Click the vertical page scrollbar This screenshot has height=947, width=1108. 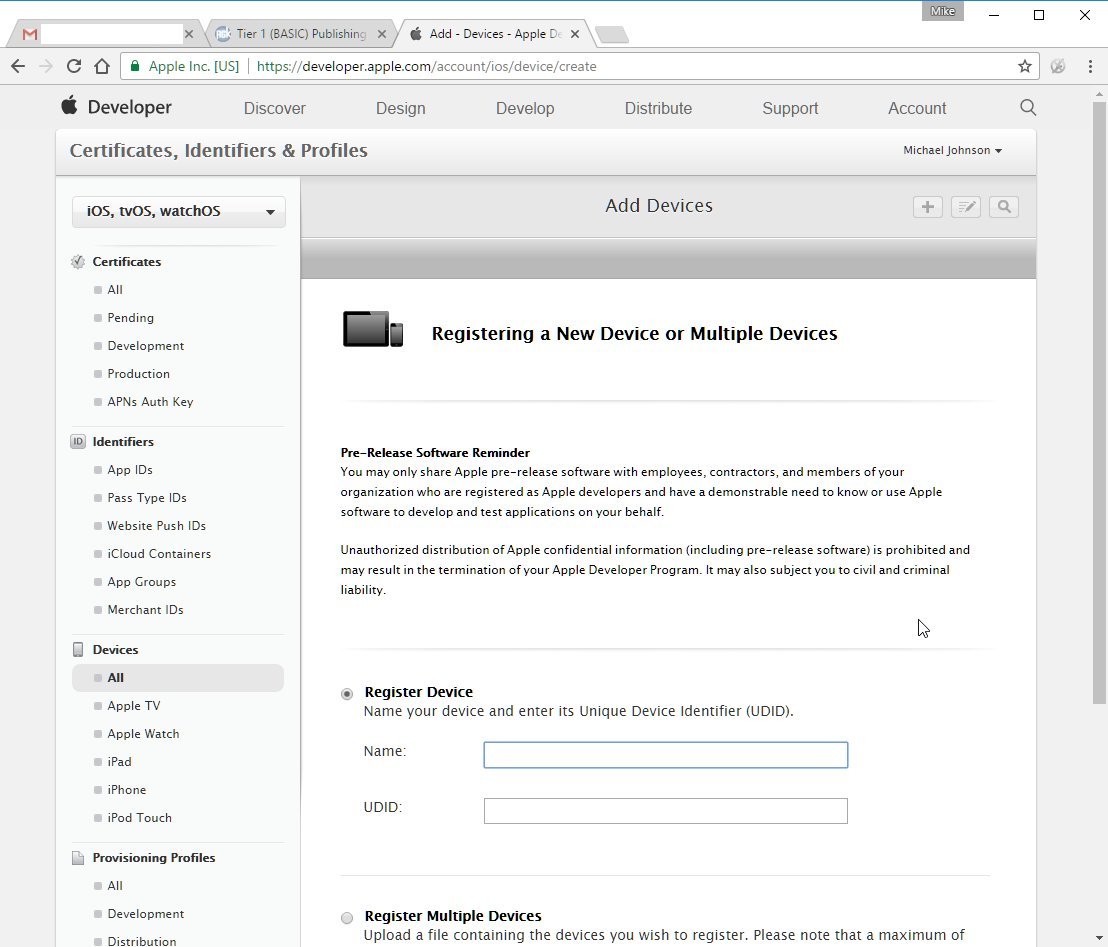[x=1099, y=403]
